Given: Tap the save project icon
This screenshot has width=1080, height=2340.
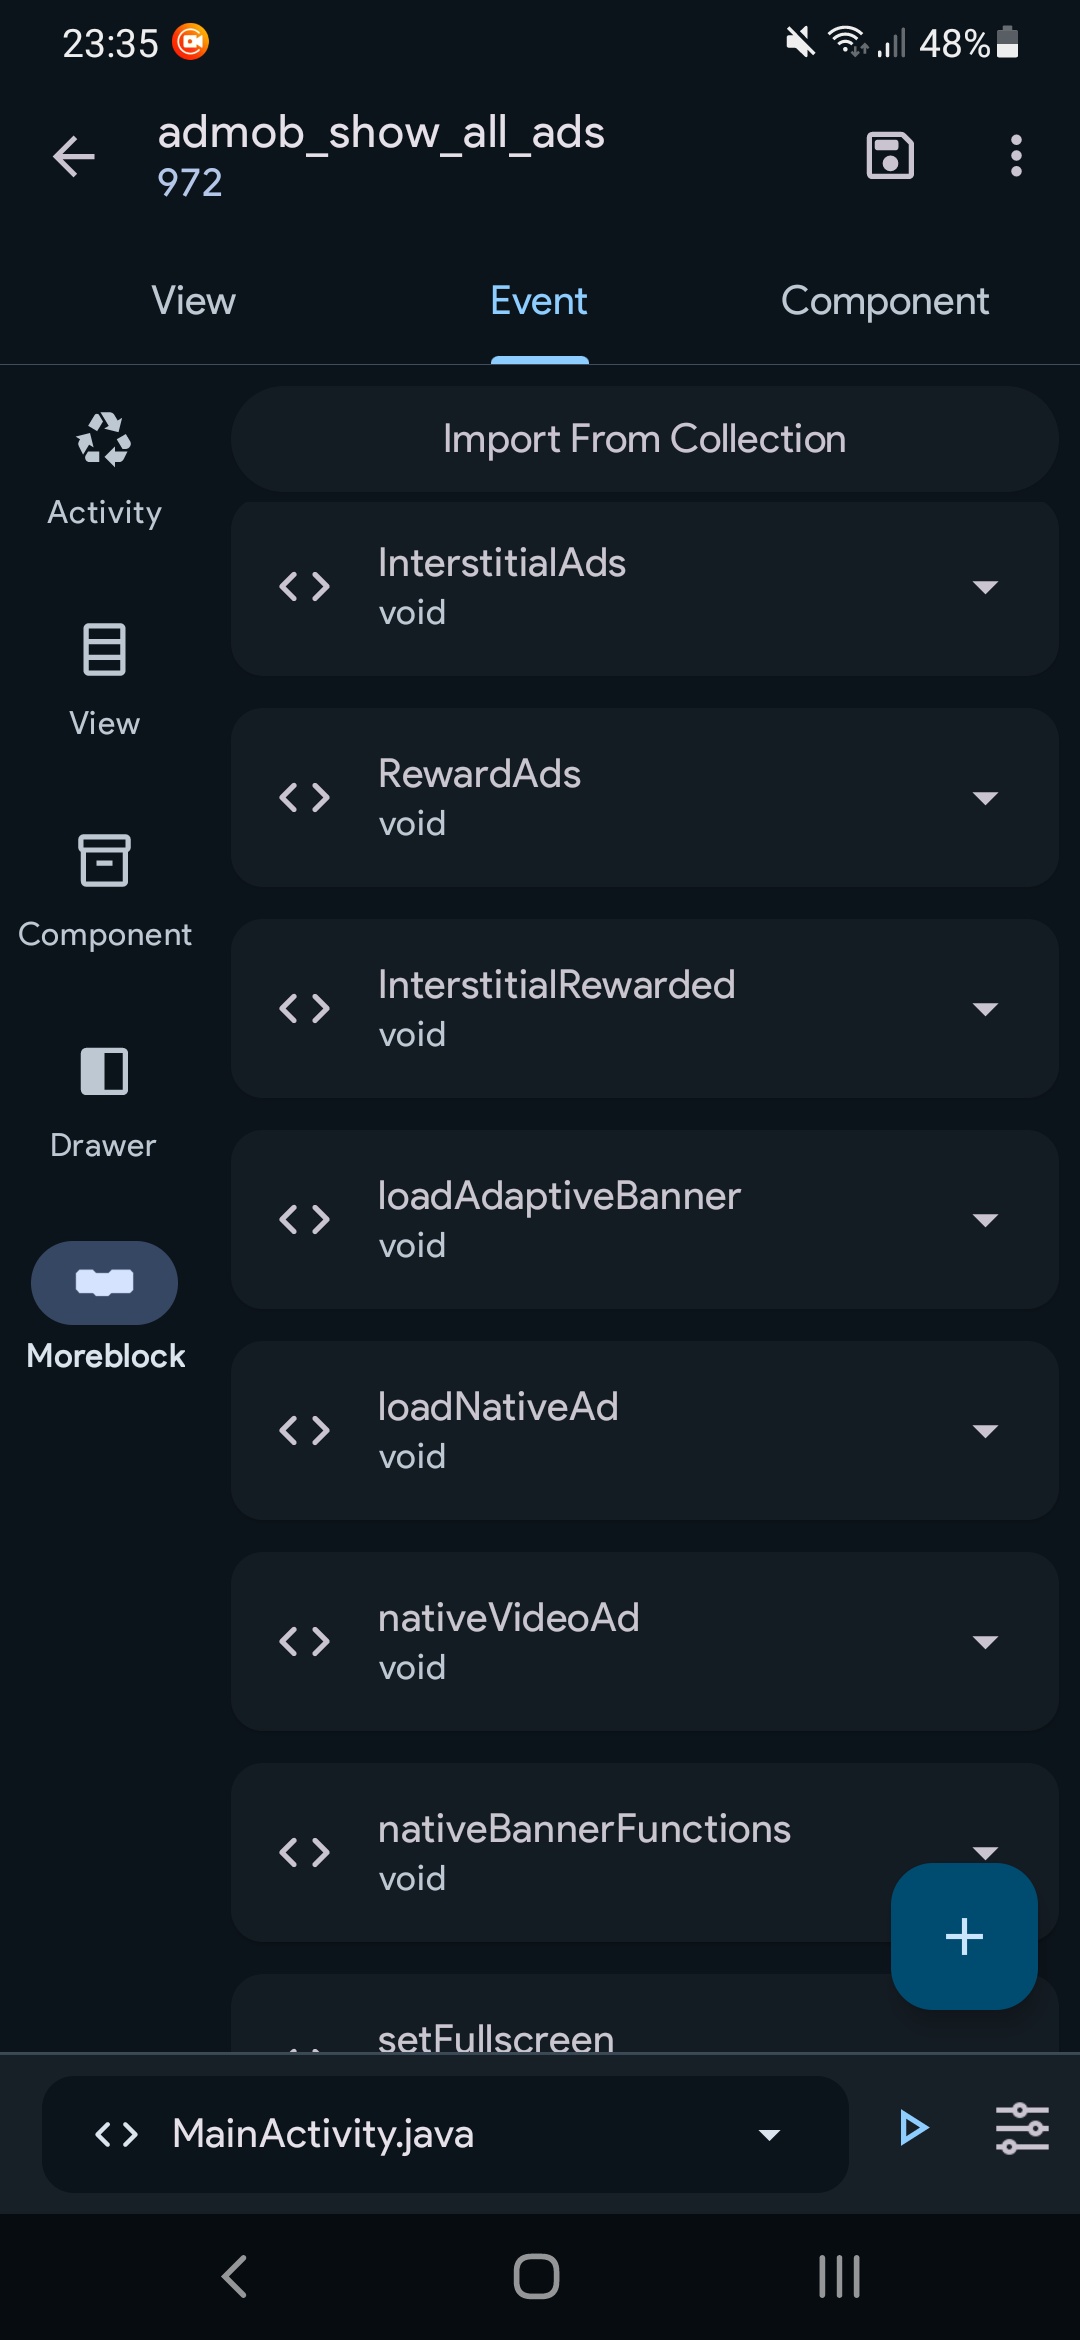Looking at the screenshot, I should [x=889, y=156].
